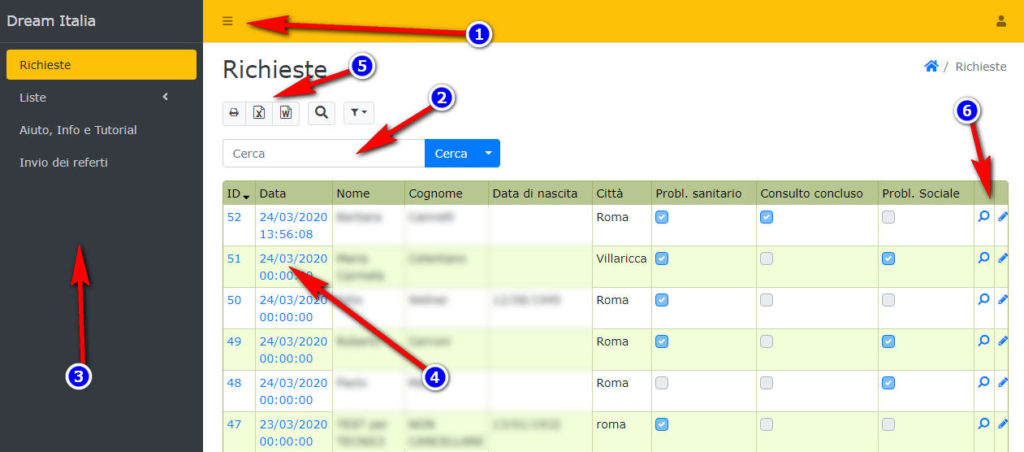Export table to Word icon
This screenshot has width=1024, height=452.
tap(285, 113)
